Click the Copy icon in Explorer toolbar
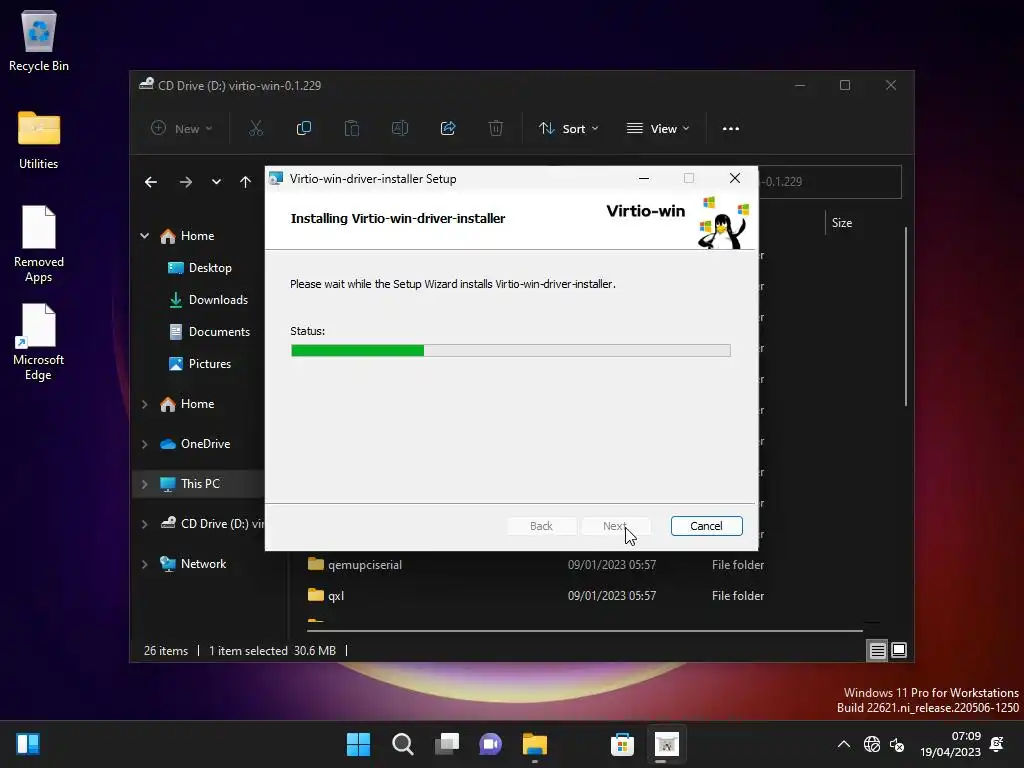This screenshot has height=768, width=1024. click(304, 129)
